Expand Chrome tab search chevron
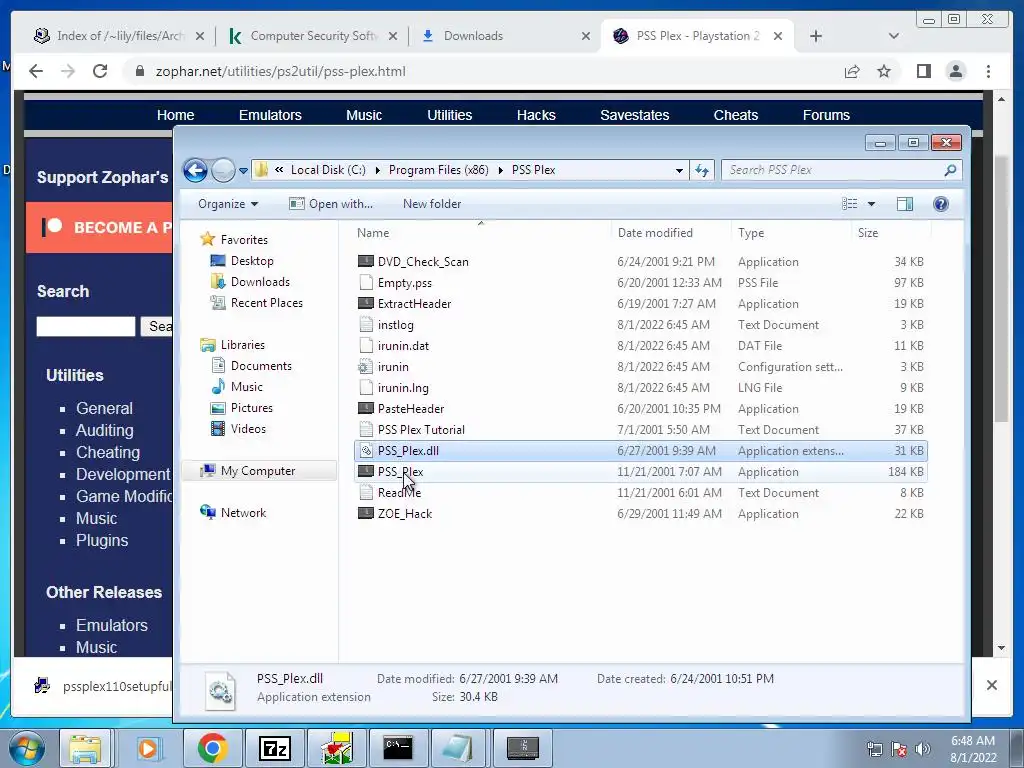The width and height of the screenshot is (1024, 768). click(x=893, y=36)
